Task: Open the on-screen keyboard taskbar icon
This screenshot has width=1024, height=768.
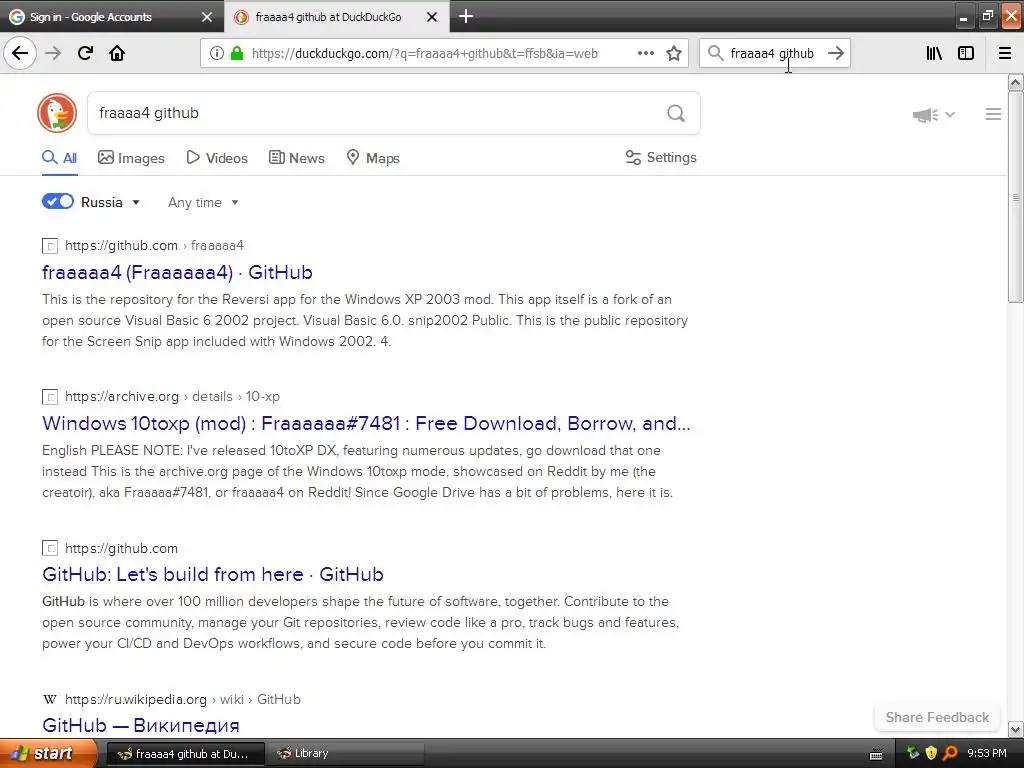Action: pos(876,754)
